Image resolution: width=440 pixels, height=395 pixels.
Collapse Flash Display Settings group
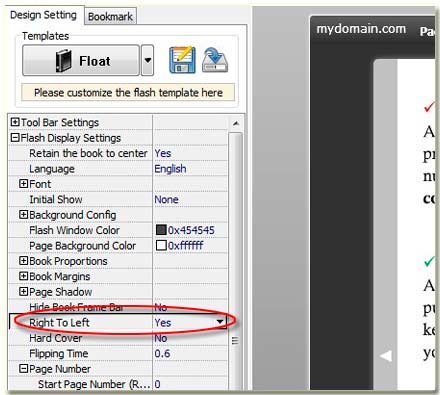click(x=15, y=137)
